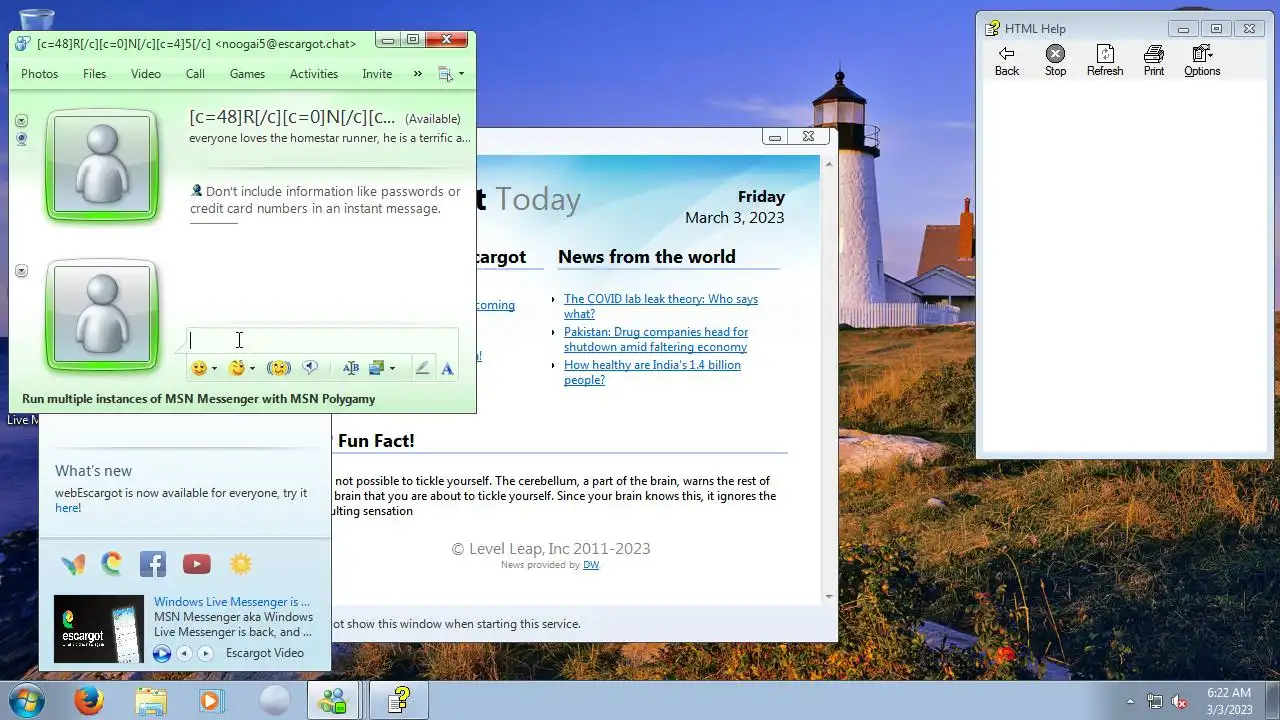This screenshot has height=720, width=1280.
Task: Open the Files menu in chat window
Action: click(95, 74)
